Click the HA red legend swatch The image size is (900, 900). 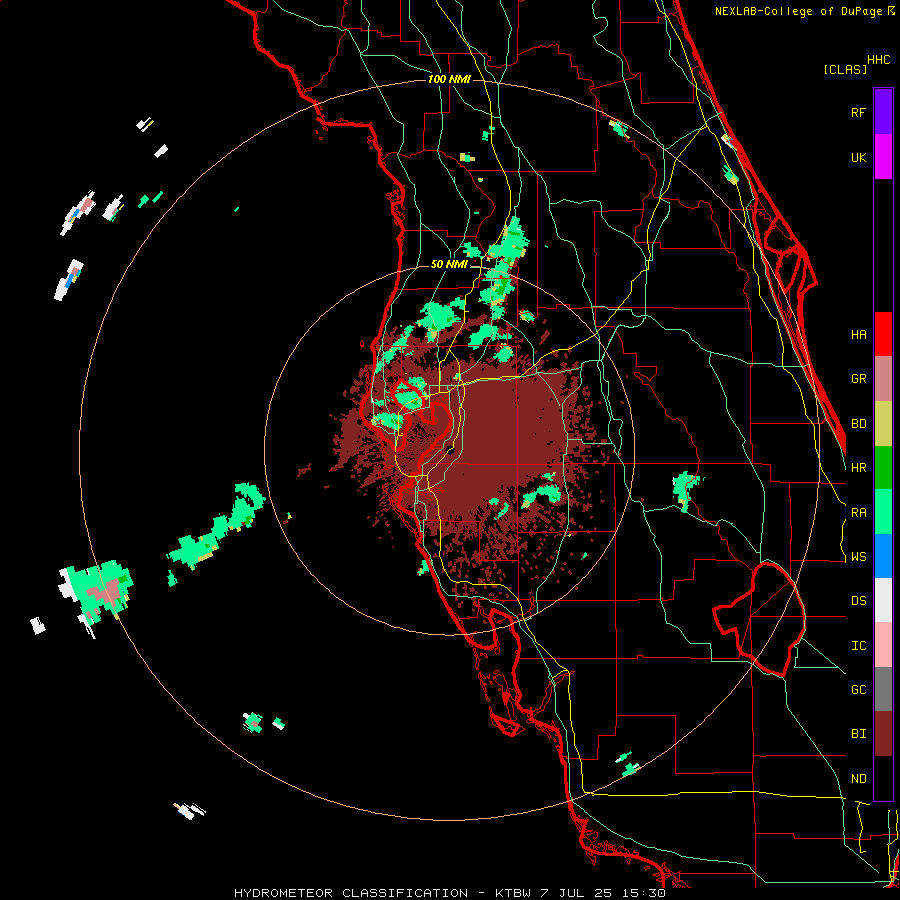click(883, 334)
